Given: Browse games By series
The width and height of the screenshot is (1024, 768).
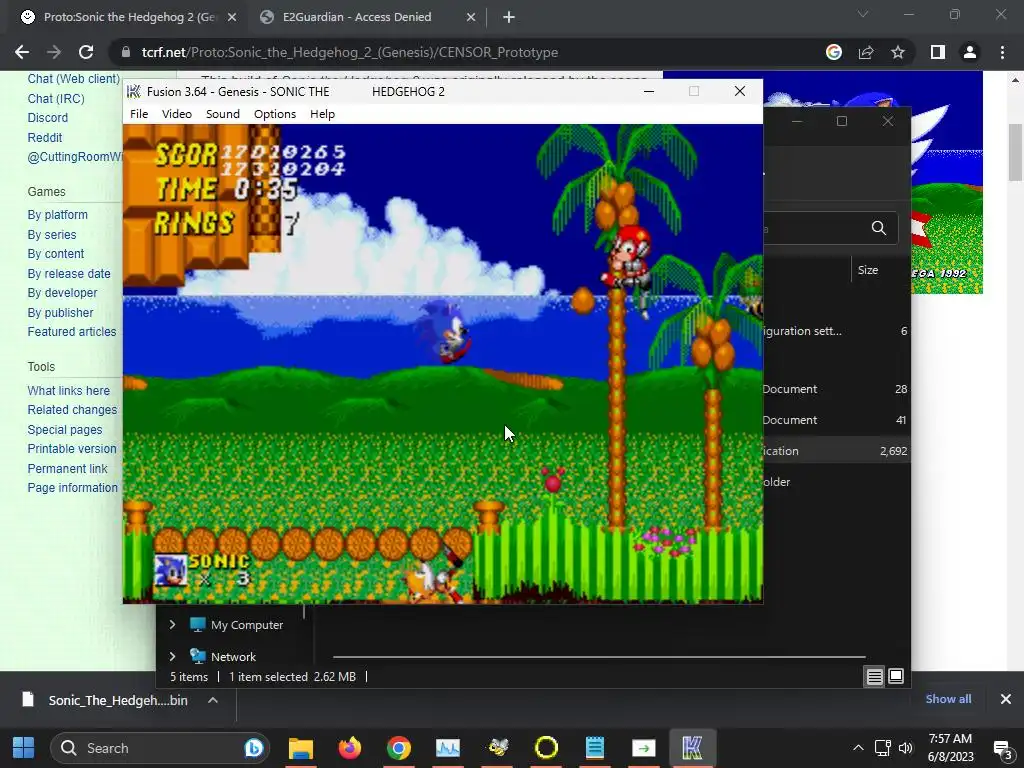Looking at the screenshot, I should pyautogui.click(x=52, y=234).
